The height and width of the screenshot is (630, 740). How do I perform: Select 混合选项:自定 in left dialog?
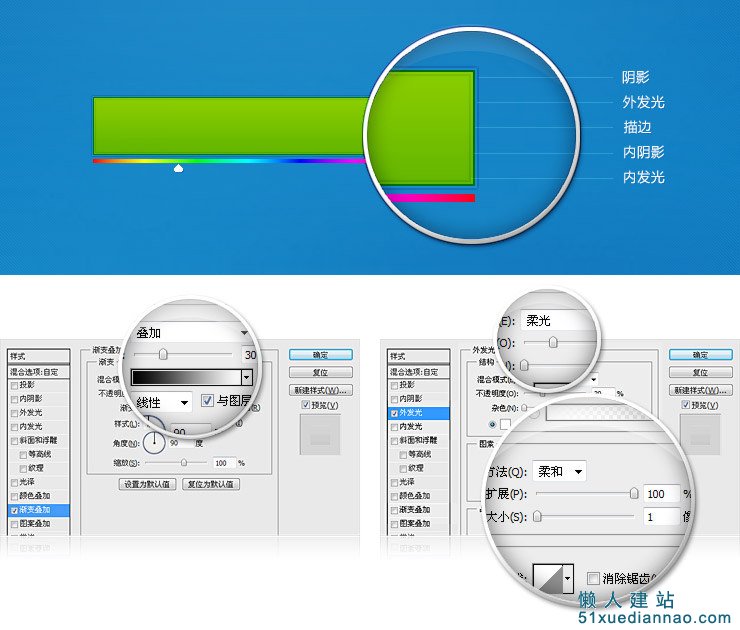pyautogui.click(x=39, y=372)
